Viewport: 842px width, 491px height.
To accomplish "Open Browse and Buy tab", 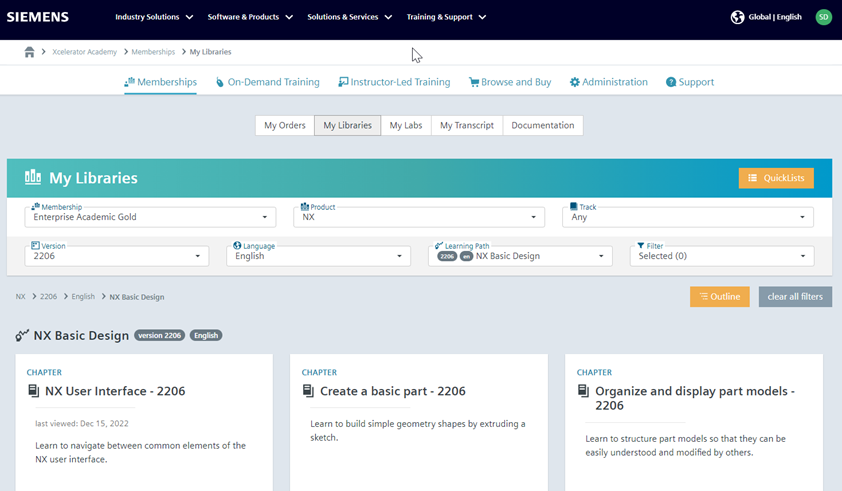I will point(510,82).
